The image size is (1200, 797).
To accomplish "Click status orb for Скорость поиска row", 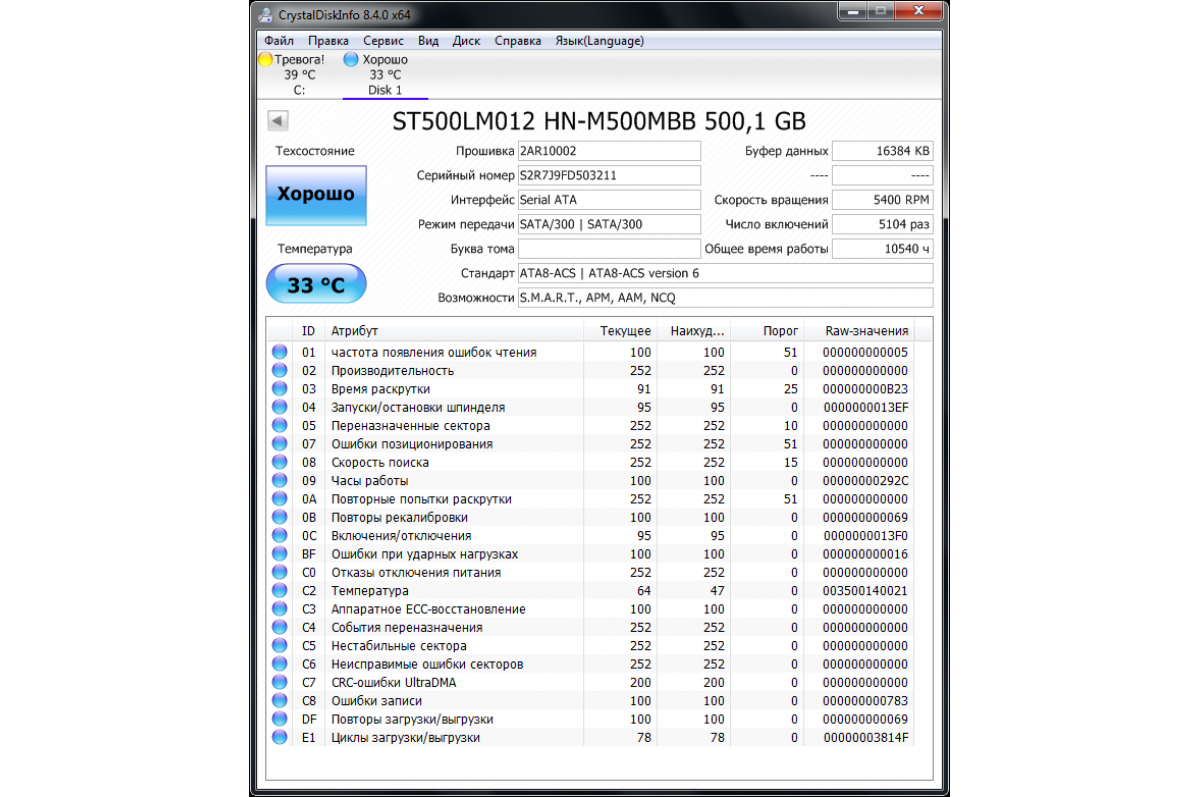I will [x=279, y=462].
